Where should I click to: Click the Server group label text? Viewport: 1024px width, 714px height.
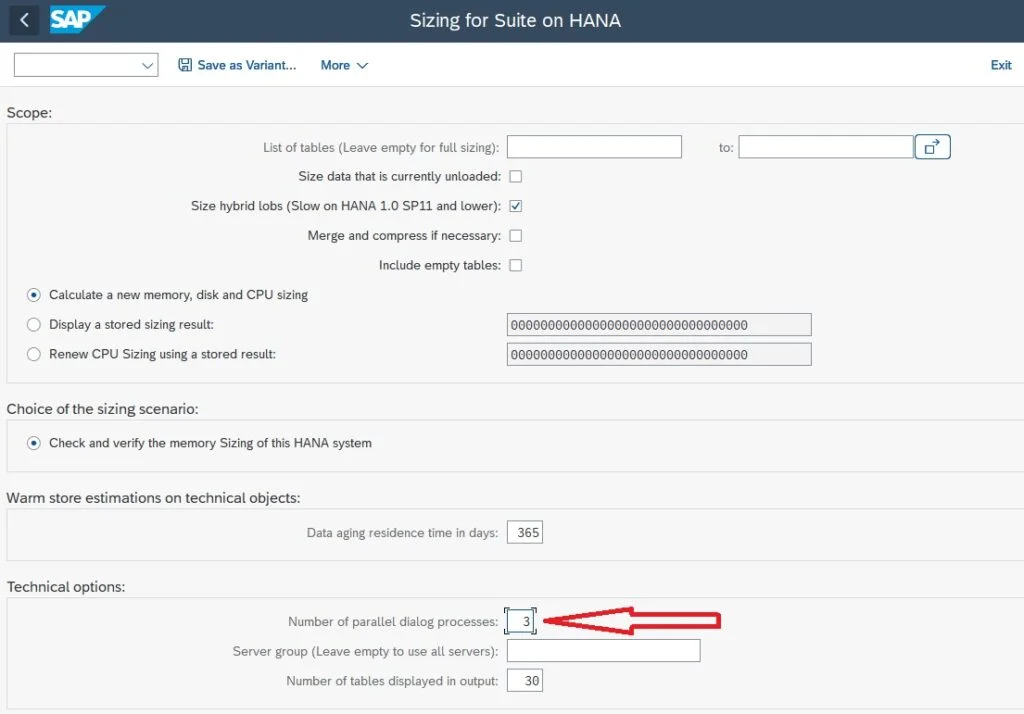(x=365, y=651)
